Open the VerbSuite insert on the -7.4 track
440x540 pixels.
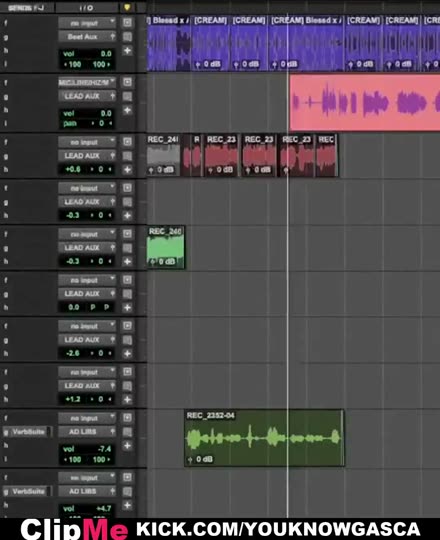[28, 432]
